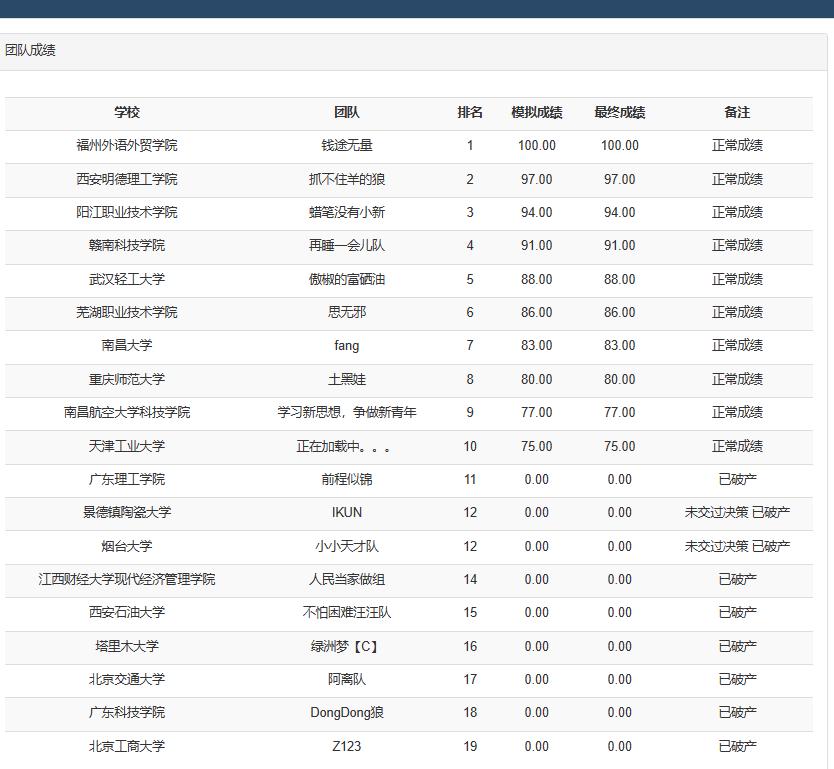Viewport: 834px width, 769px height.
Task: Select the team named fang
Action: [347, 346]
